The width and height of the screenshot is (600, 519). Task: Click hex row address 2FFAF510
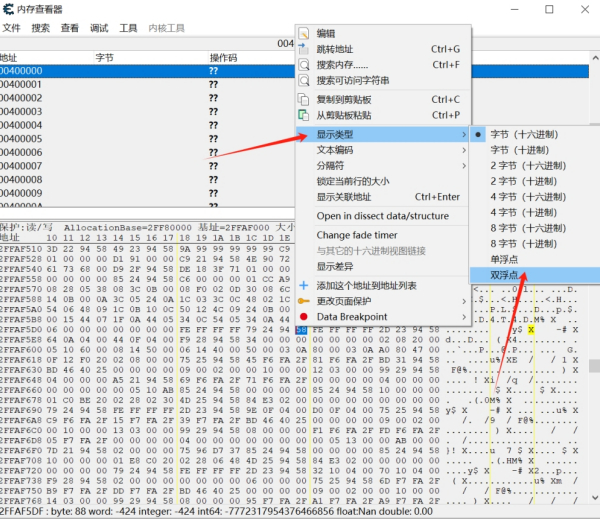[x=21, y=249]
